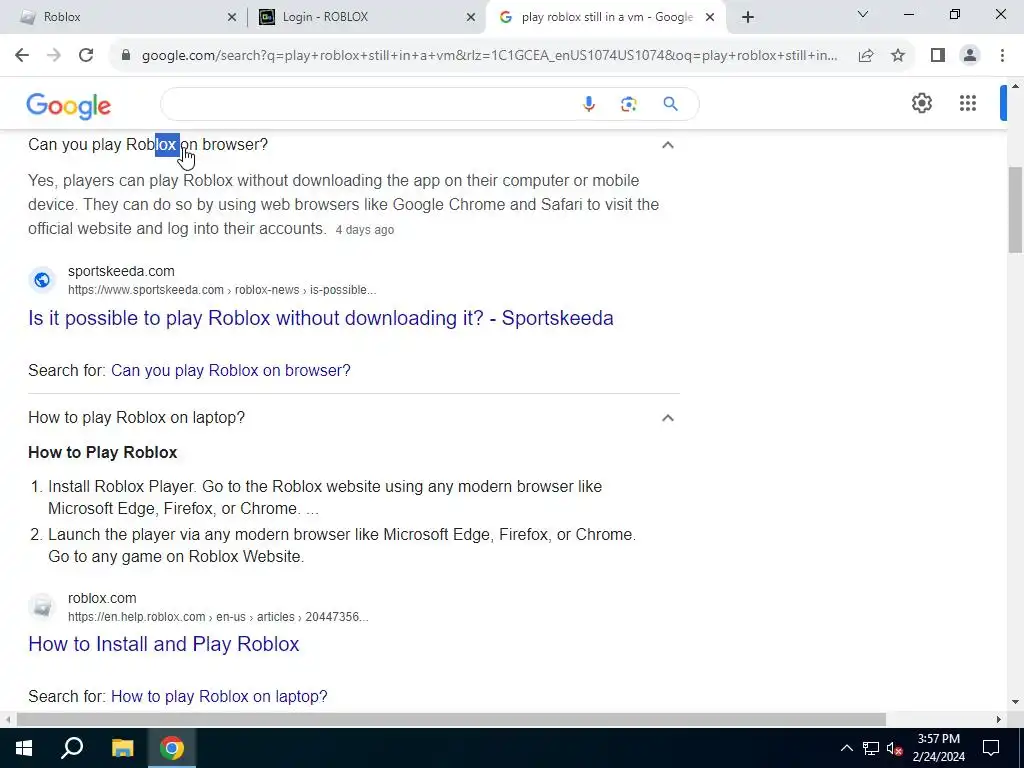1024x768 pixels.
Task: Click the forward navigation arrow
Action: (54, 56)
